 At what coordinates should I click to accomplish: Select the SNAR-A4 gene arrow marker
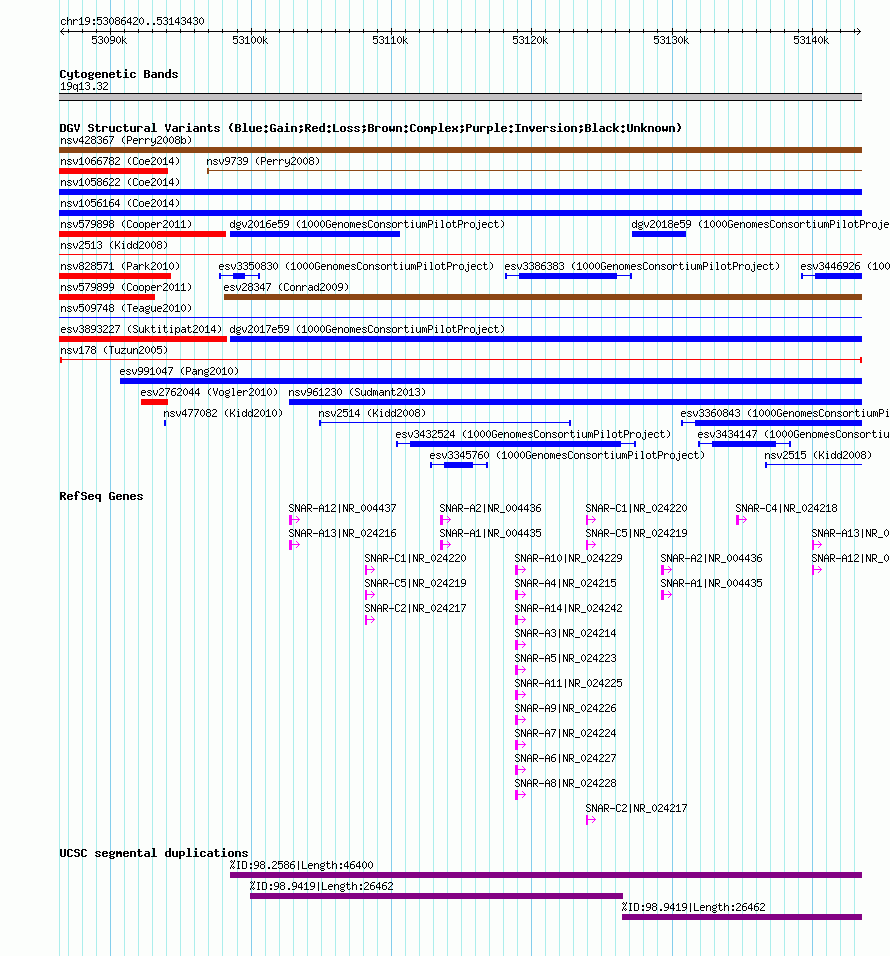(520, 595)
